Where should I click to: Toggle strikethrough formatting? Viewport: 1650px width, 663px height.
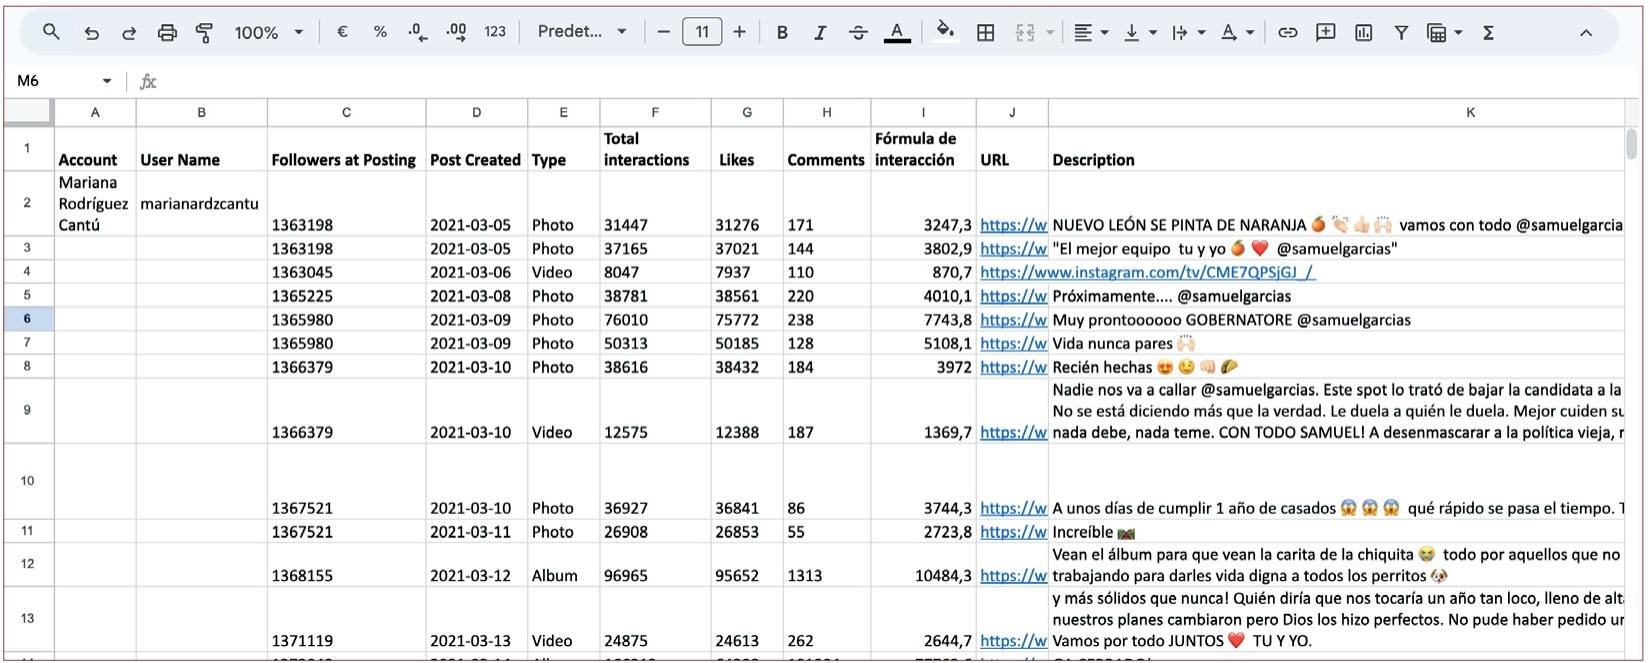coord(858,32)
